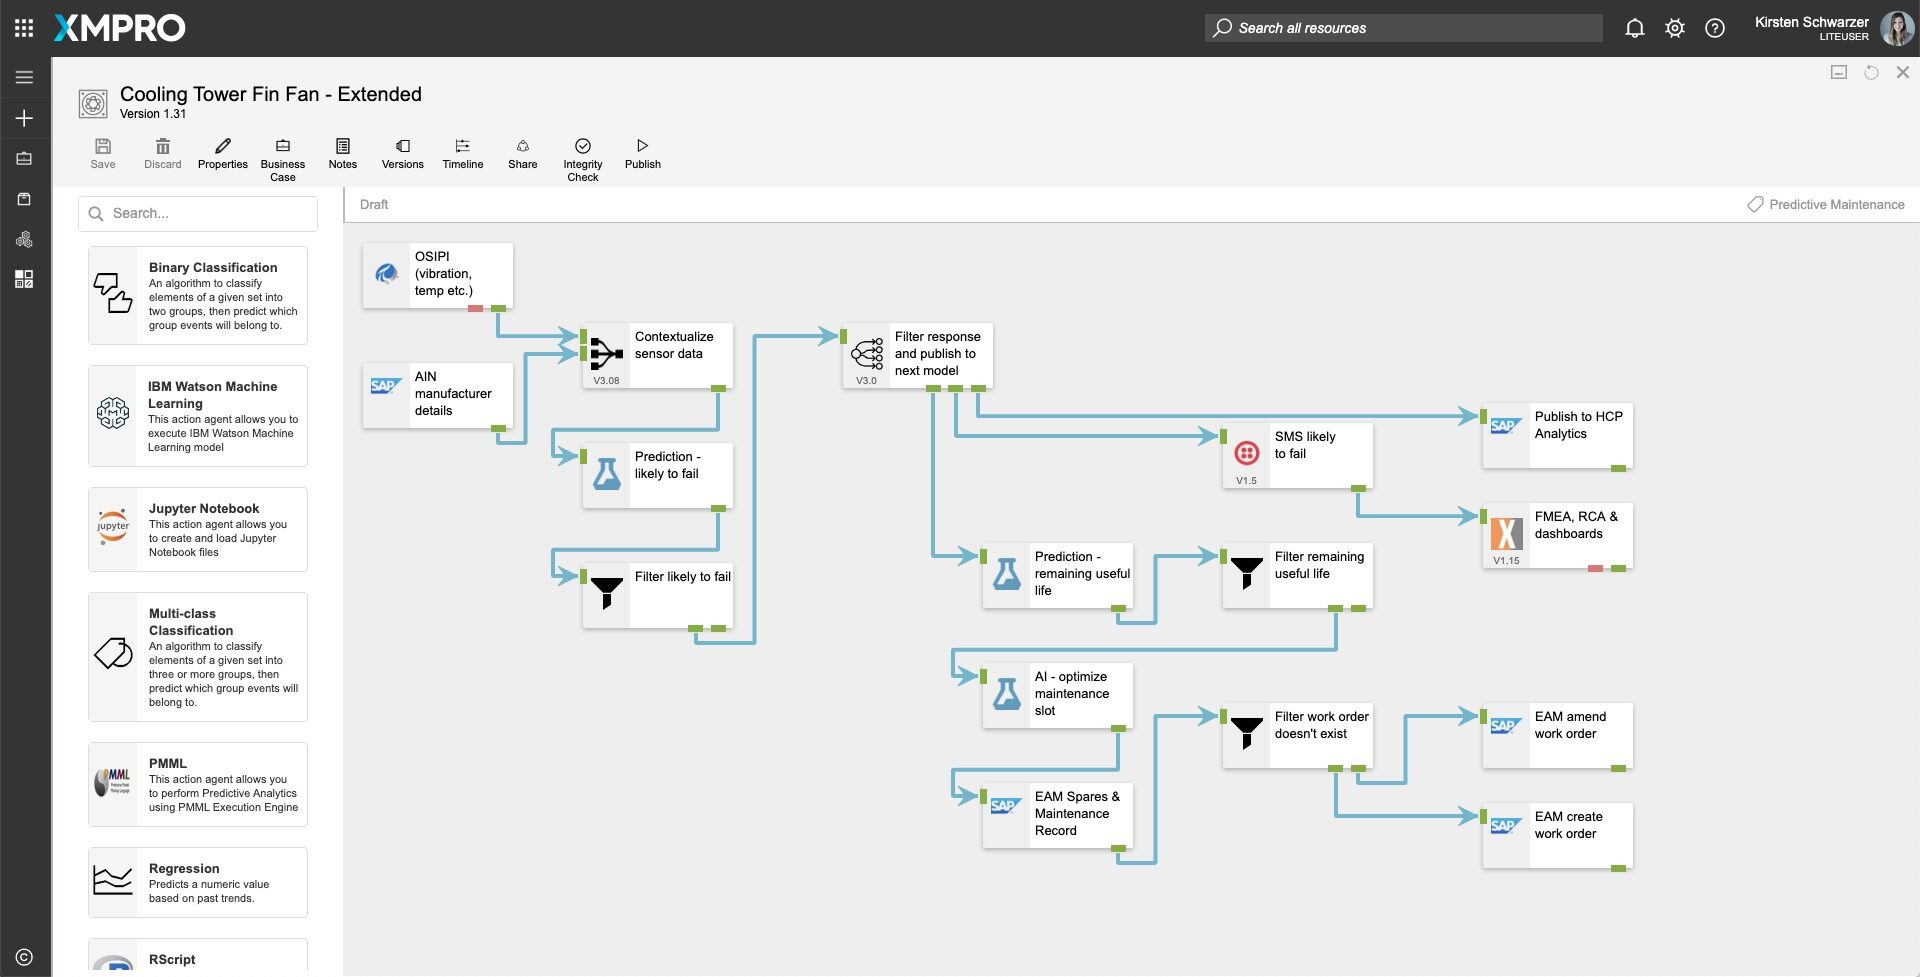Focus the Search all resources box

(x=1402, y=28)
